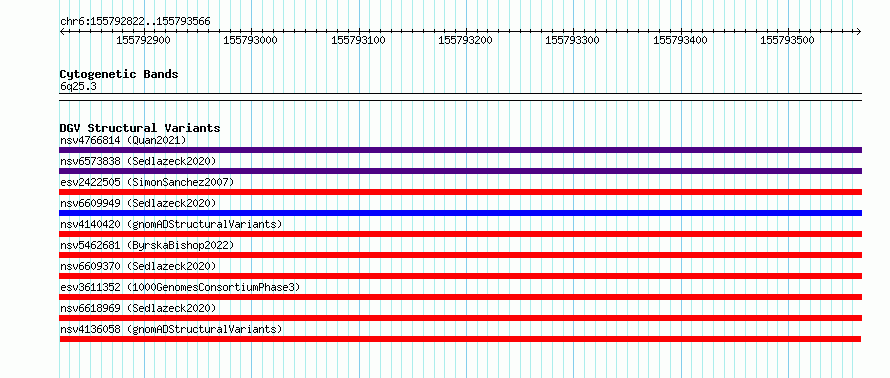Viewport: 890px width, 378px height.
Task: Select the blue bar under nsv6609949
Action: (460, 213)
